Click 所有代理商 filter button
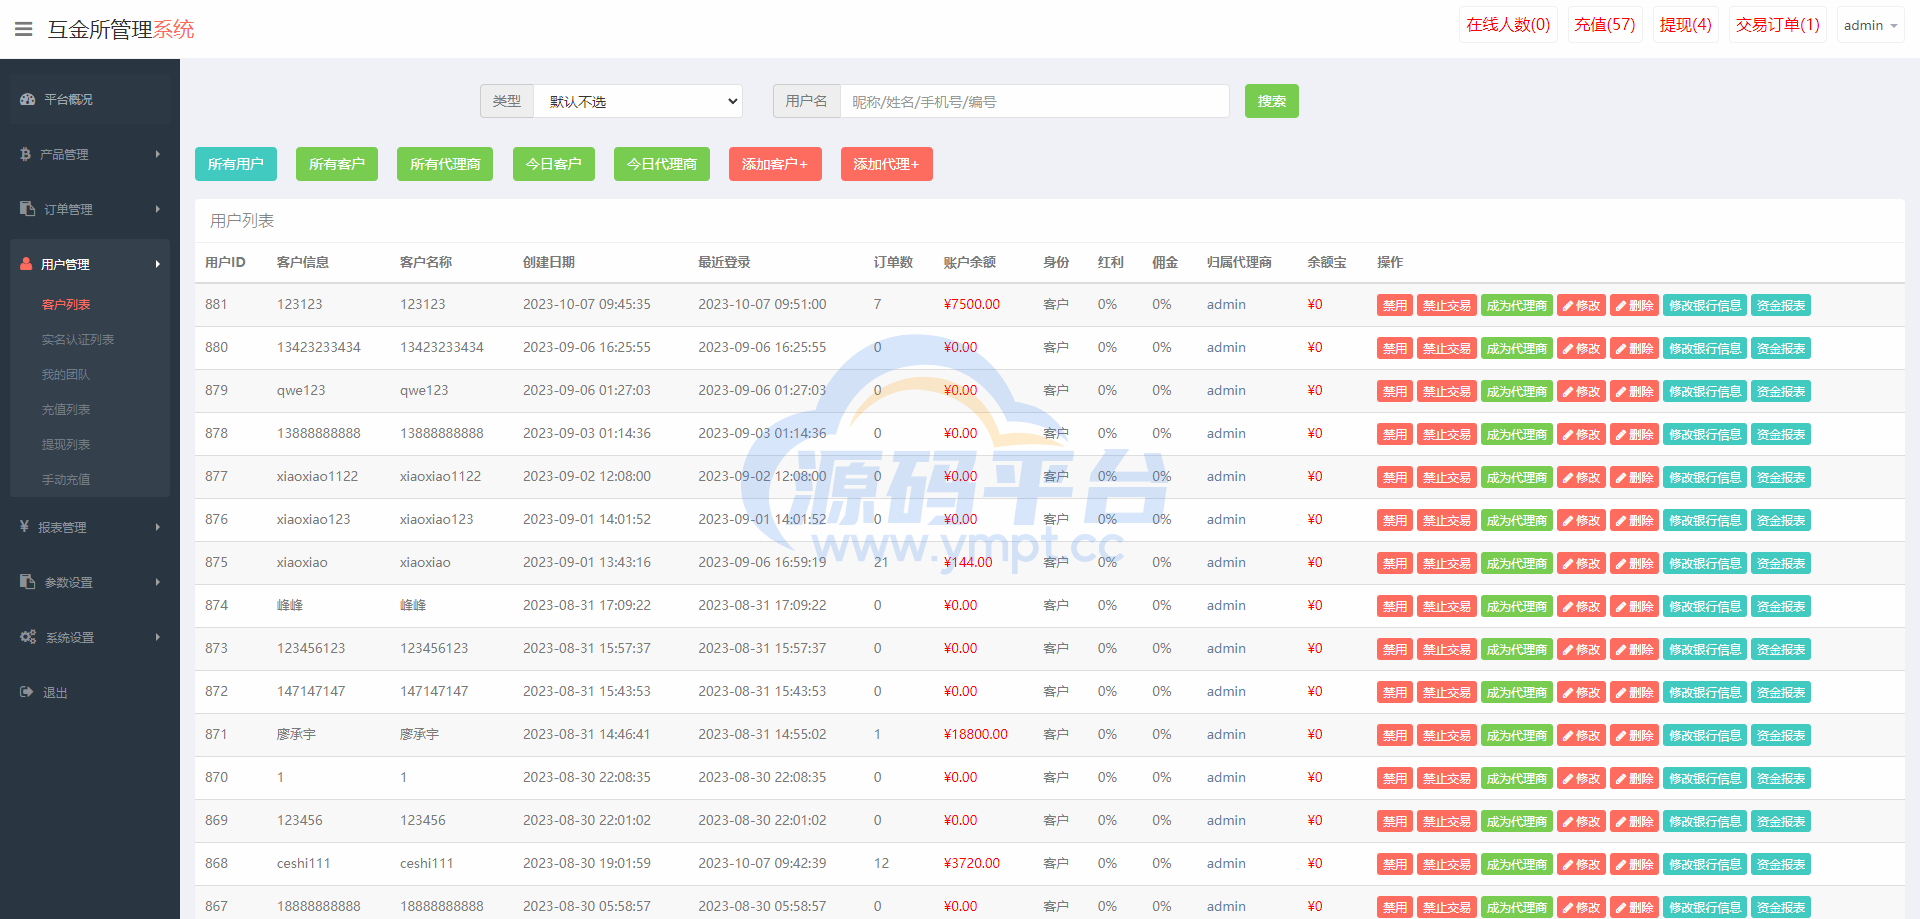 click(x=445, y=164)
